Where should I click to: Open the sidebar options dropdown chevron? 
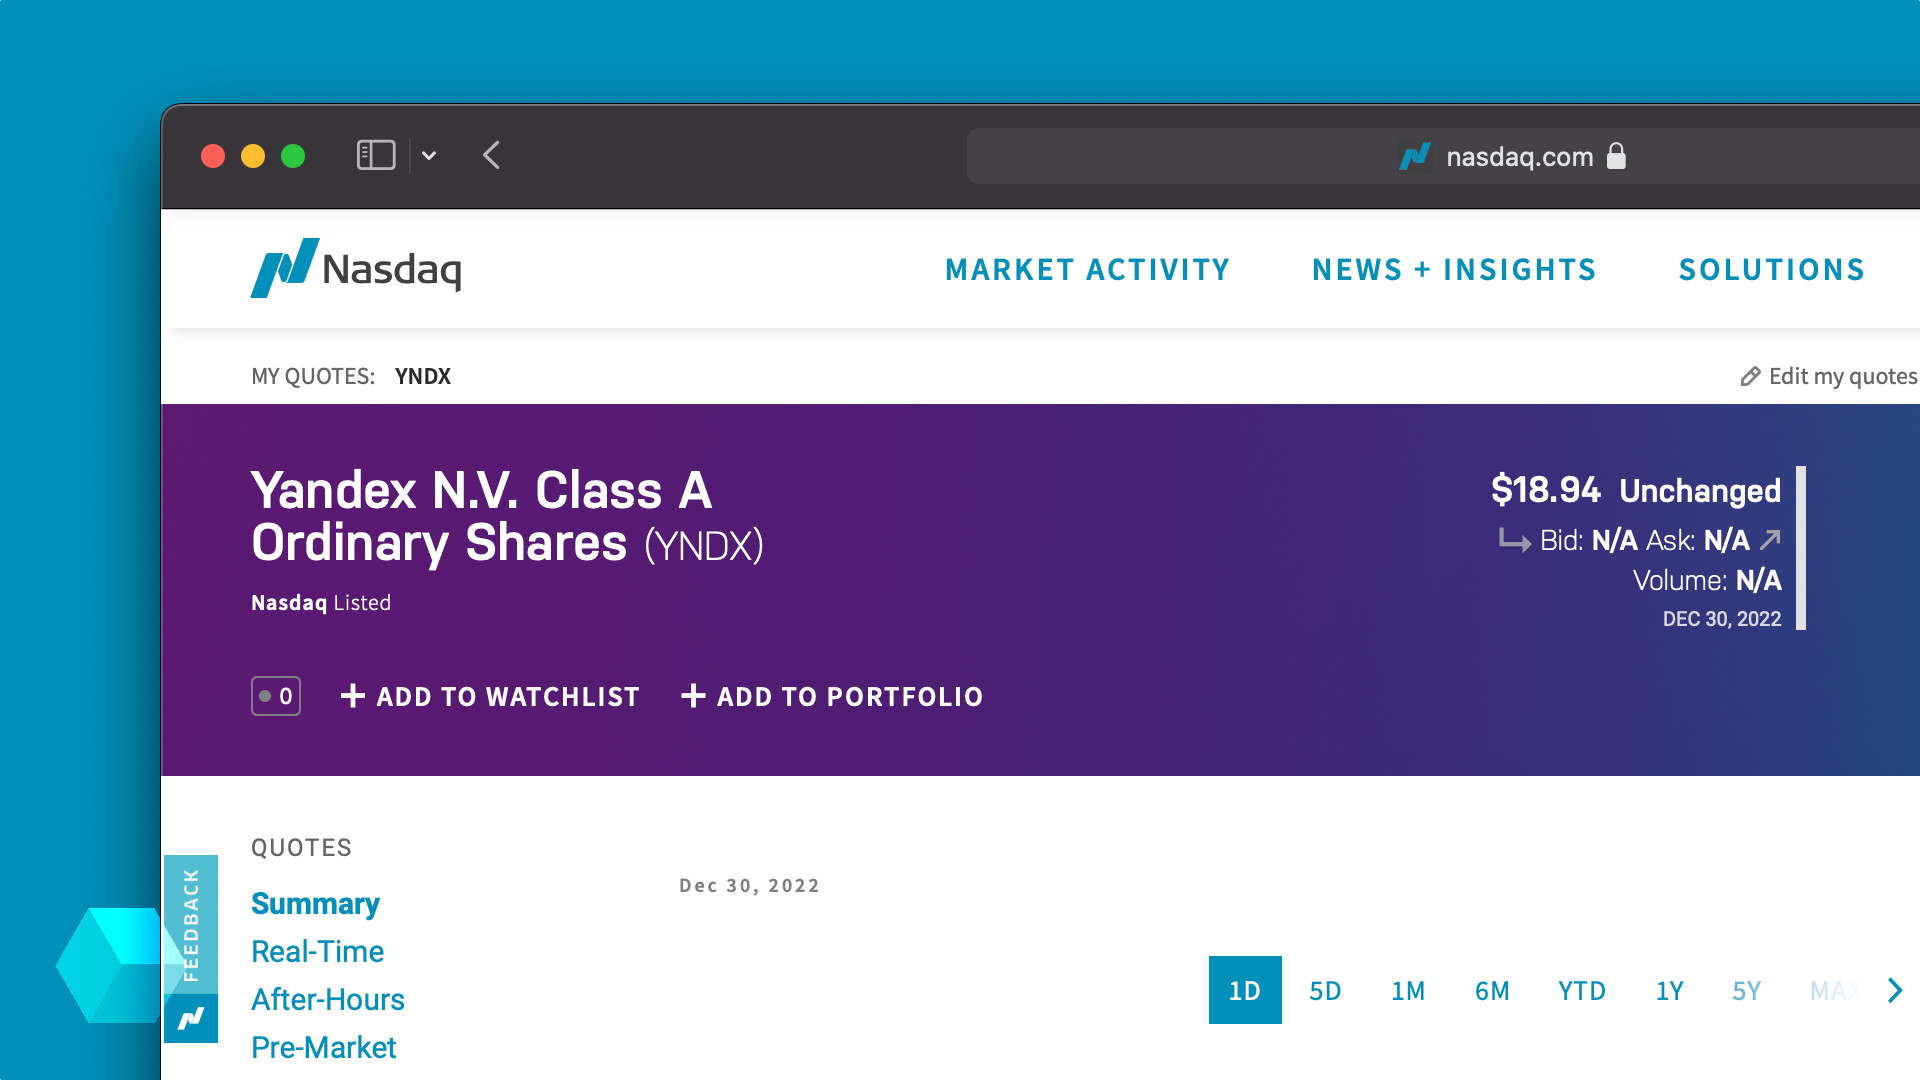pos(429,155)
